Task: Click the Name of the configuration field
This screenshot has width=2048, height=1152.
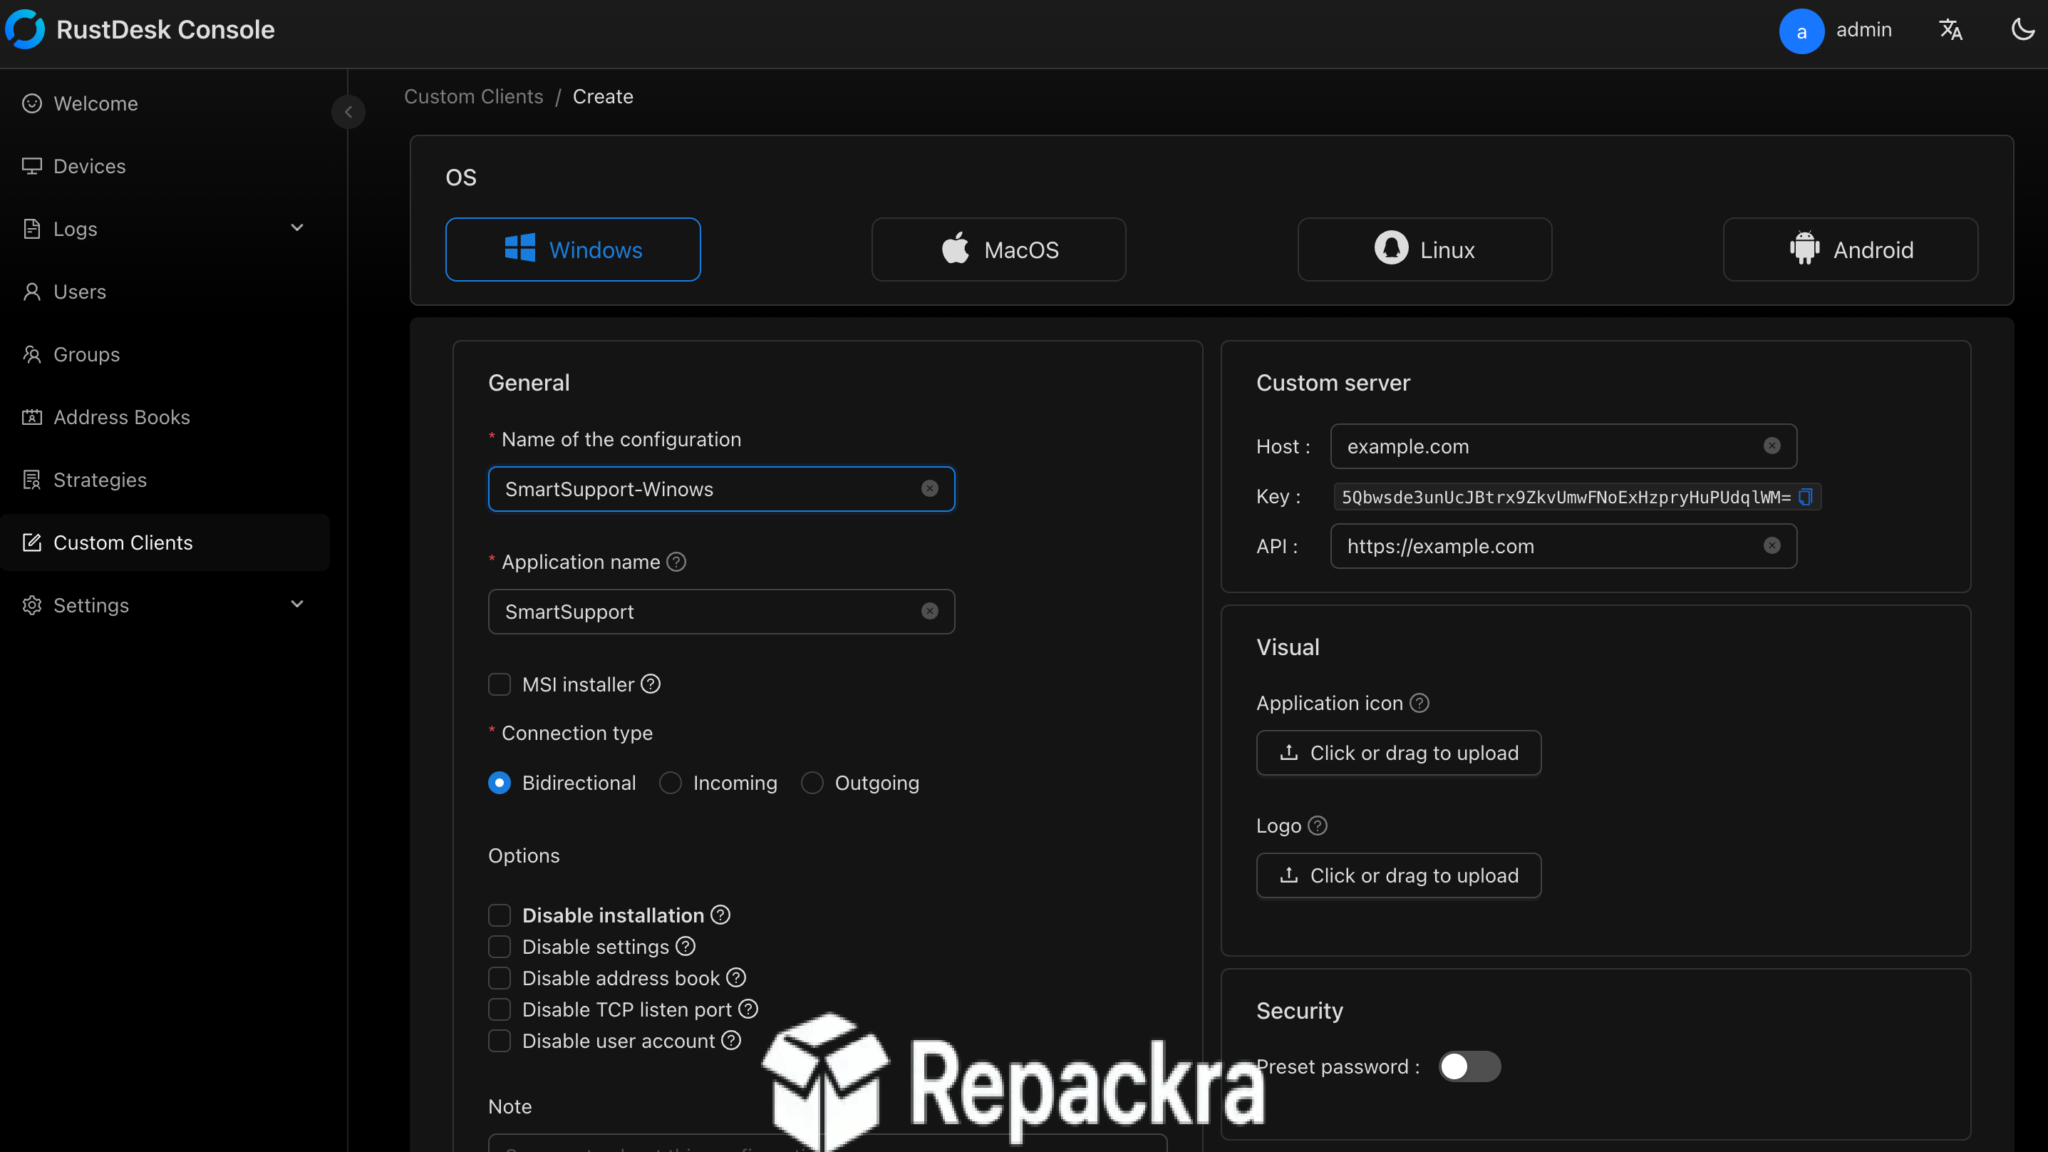Action: point(721,489)
